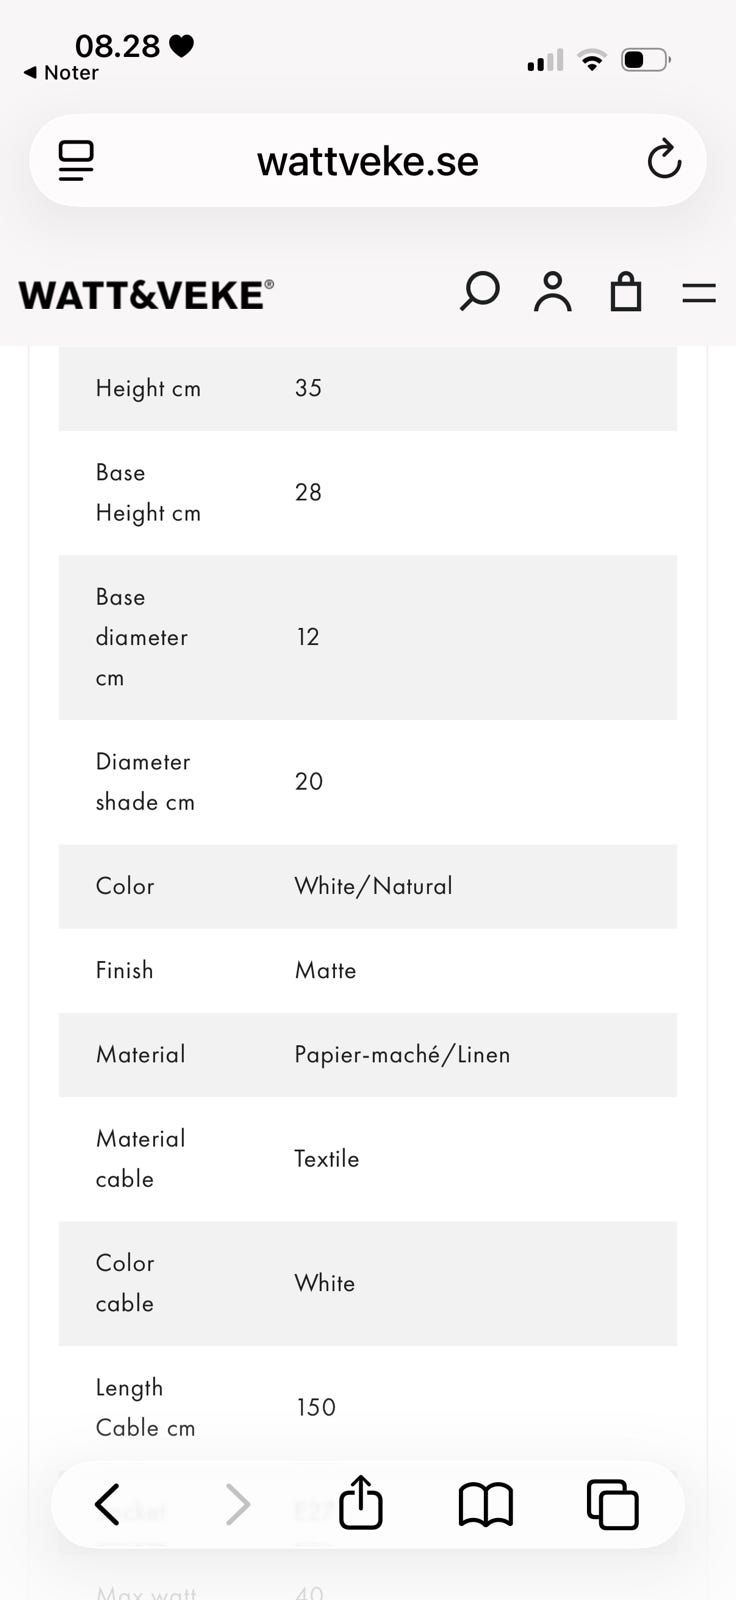Open the site search magnifier icon
The image size is (736, 1600).
[479, 291]
